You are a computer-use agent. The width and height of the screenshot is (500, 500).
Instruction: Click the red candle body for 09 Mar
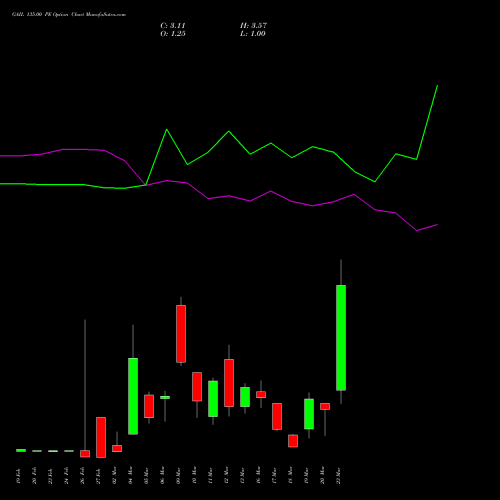[x=181, y=334]
